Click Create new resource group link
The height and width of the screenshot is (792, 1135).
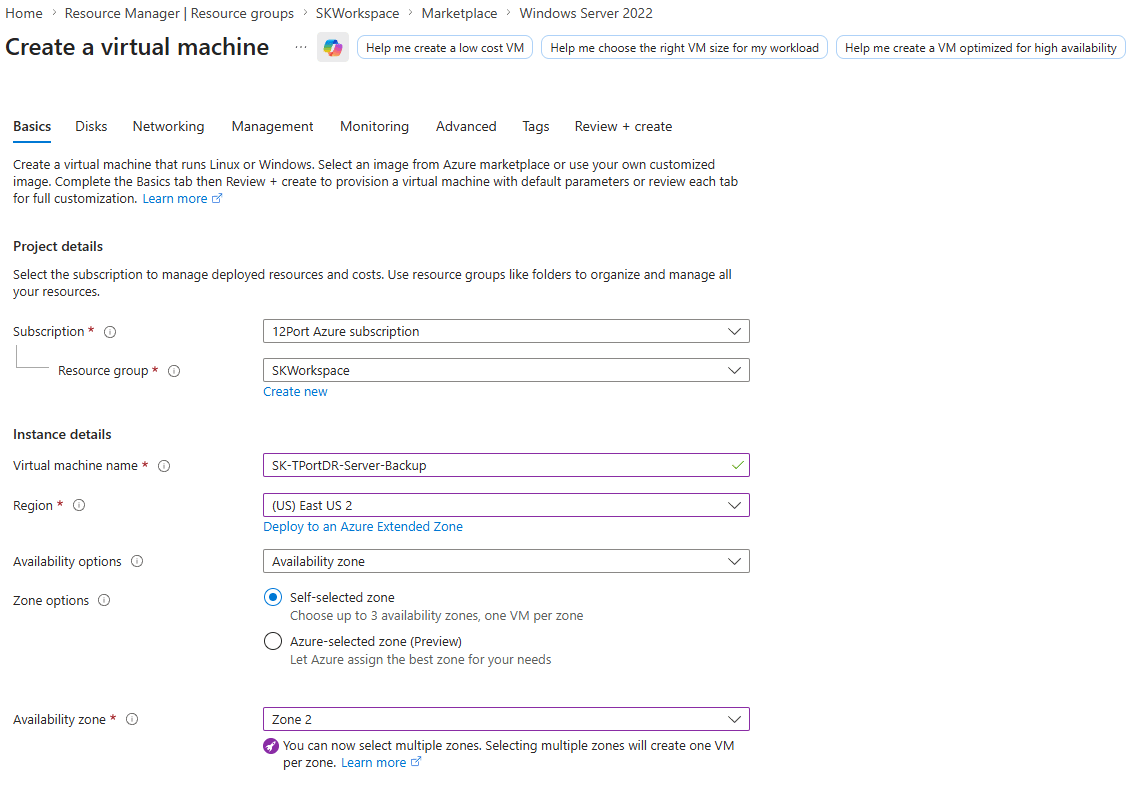click(295, 392)
